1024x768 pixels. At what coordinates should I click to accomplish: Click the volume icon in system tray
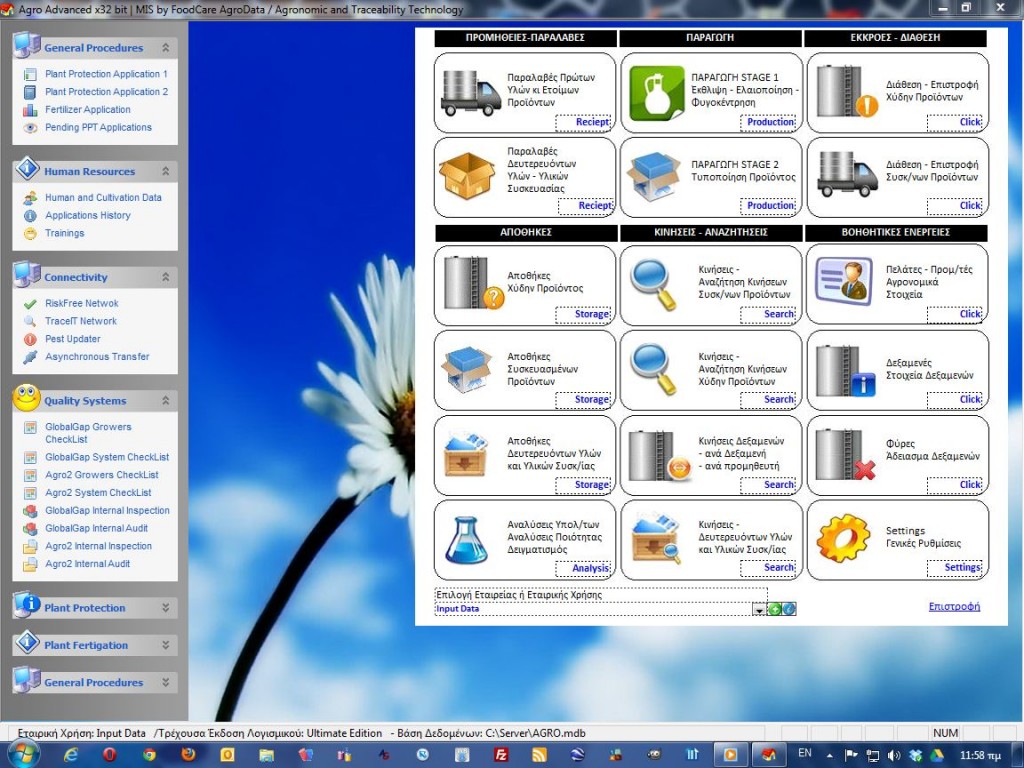coord(894,756)
